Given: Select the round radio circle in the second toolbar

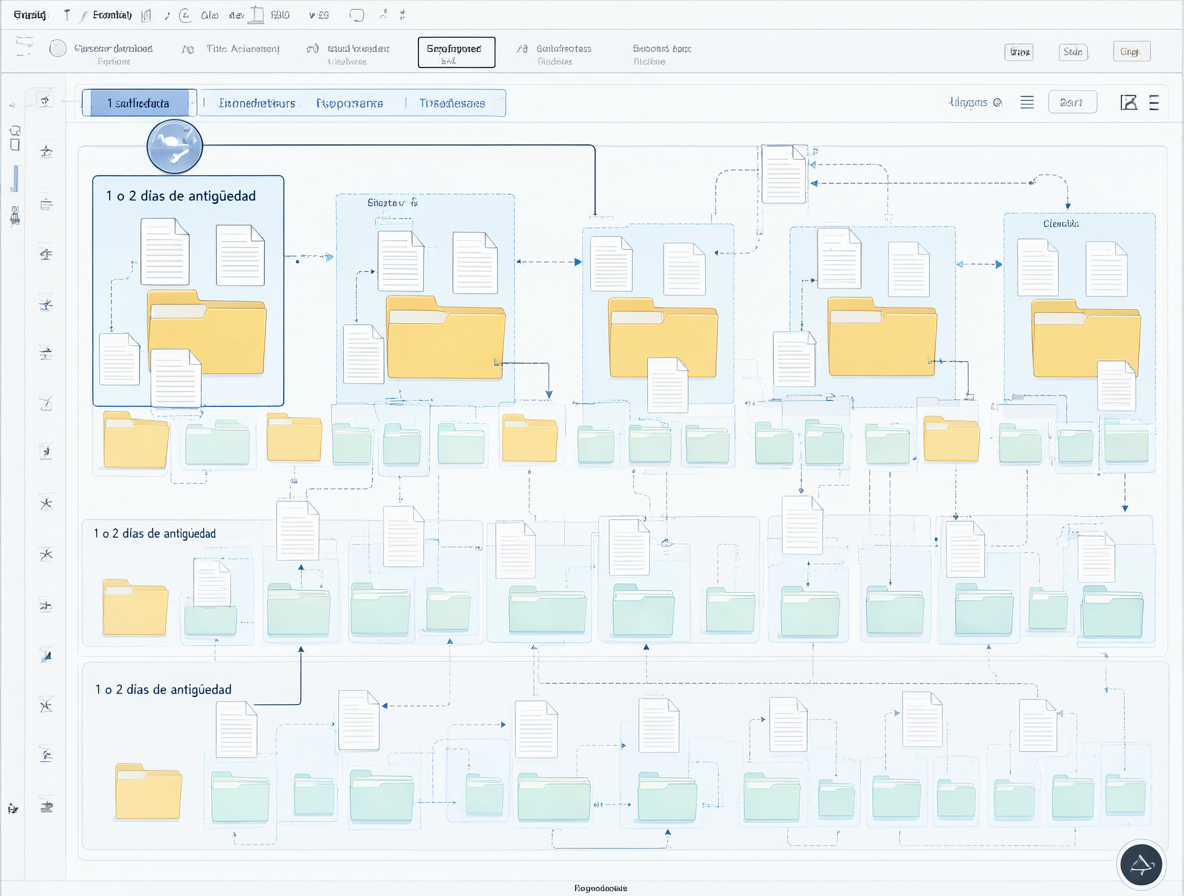Looking at the screenshot, I should click(x=57, y=48).
